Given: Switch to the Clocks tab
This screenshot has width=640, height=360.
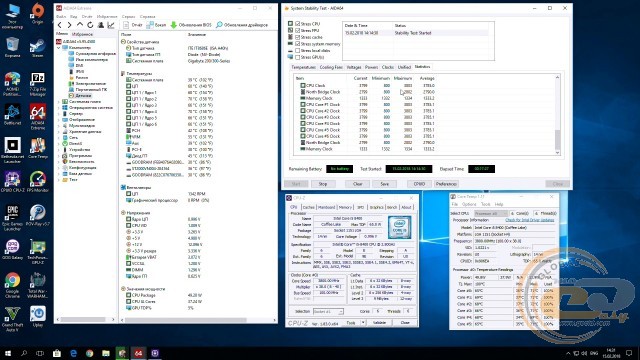Looking at the screenshot, I should (388, 67).
